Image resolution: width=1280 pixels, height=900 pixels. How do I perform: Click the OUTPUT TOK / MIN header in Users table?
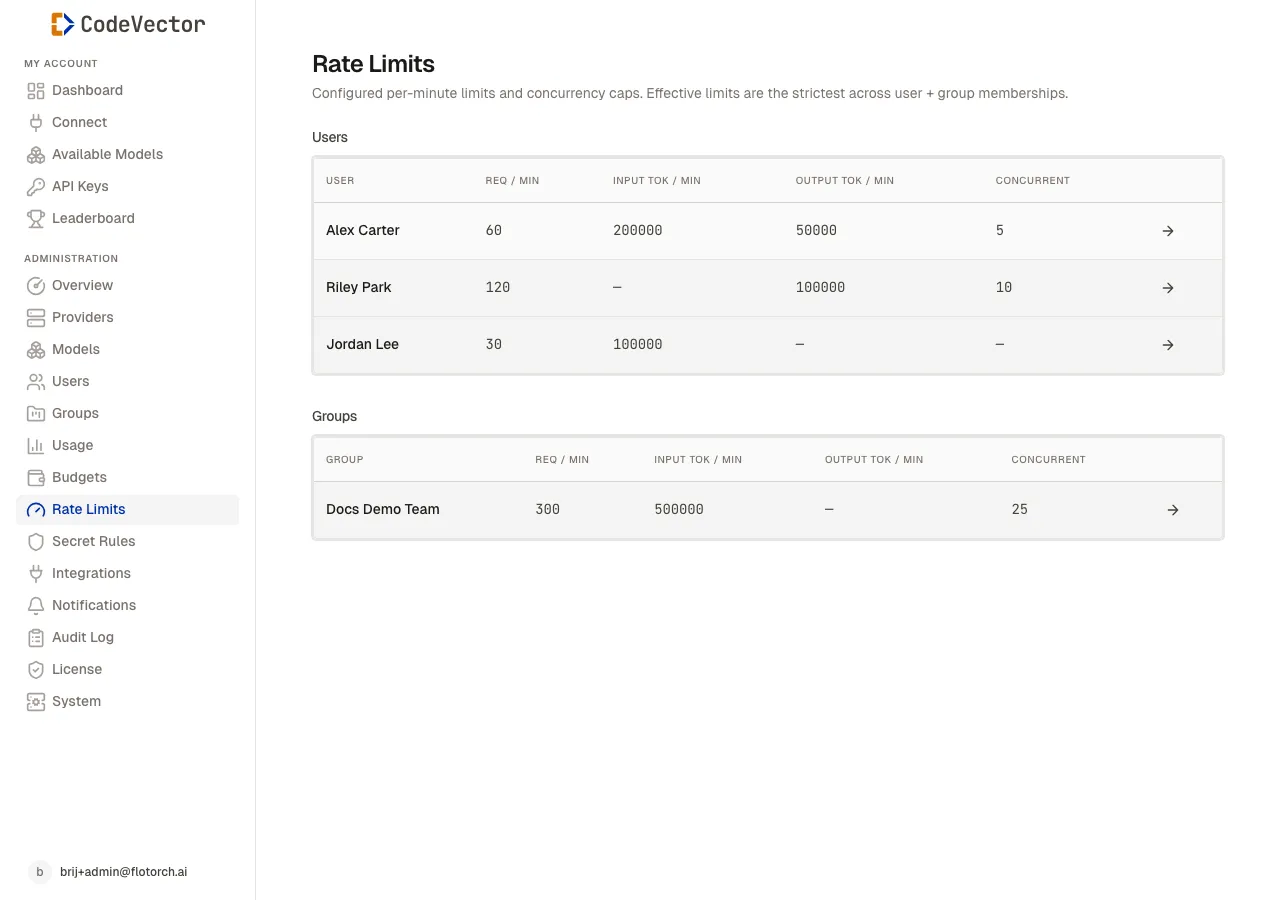click(x=845, y=181)
